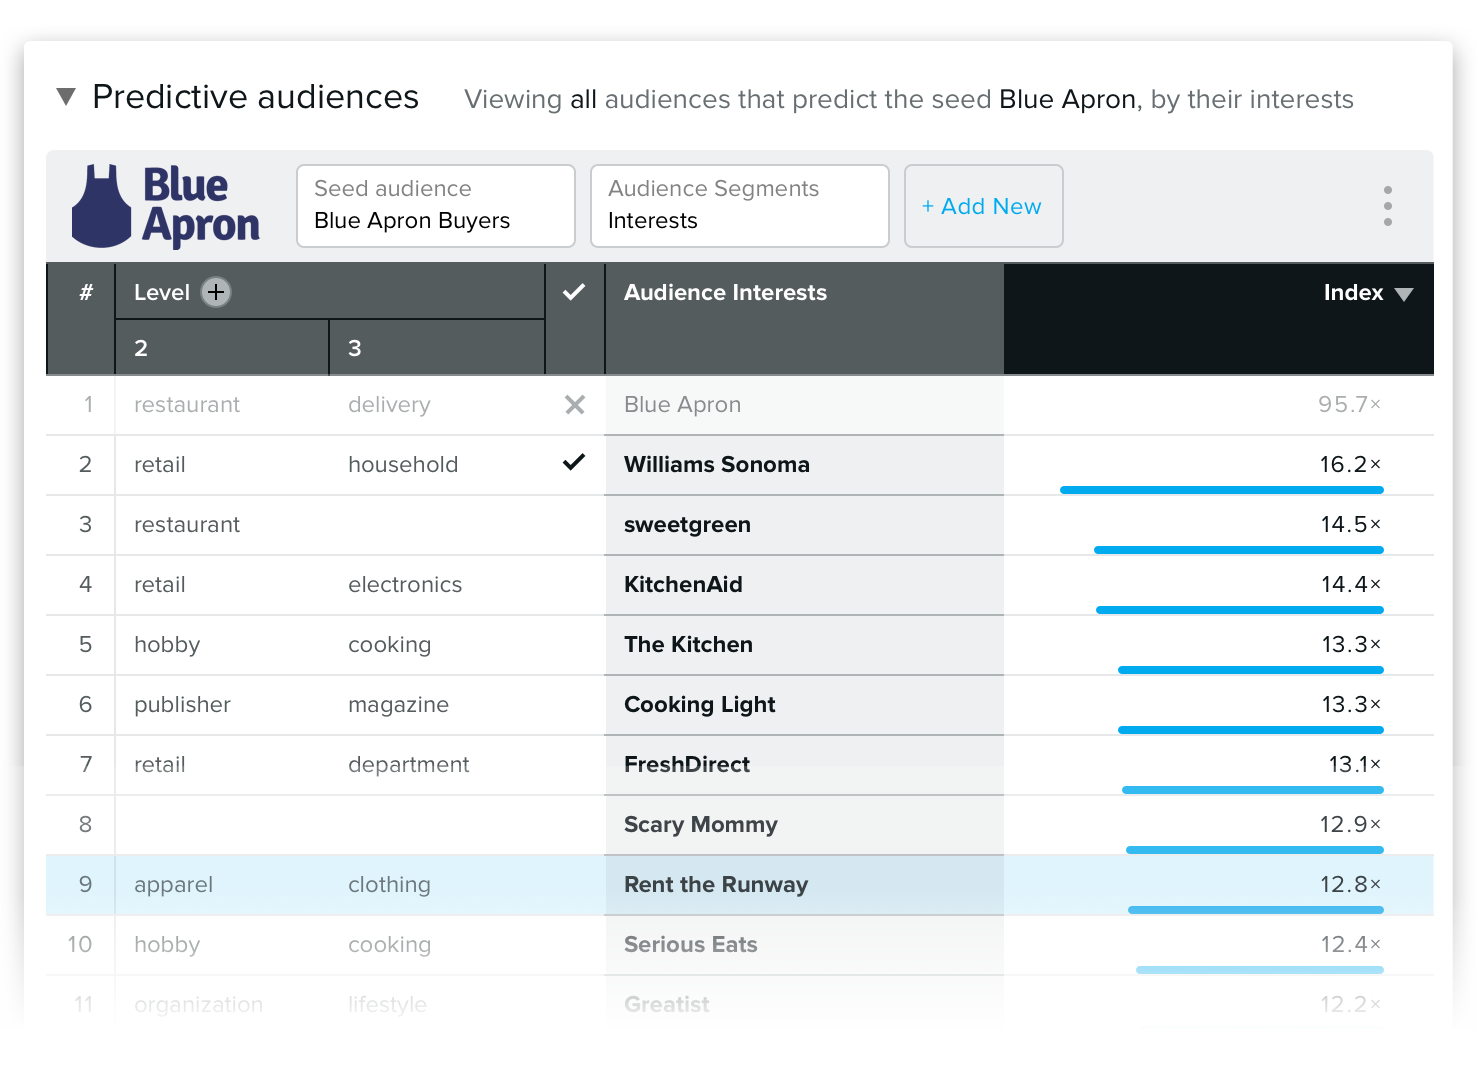Toggle the selection cell for KitchenAid row
Image resolution: width=1482 pixels, height=1086 pixels.
[574, 585]
